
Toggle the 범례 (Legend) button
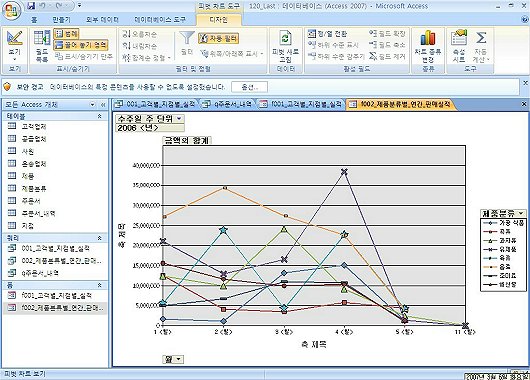(66, 33)
